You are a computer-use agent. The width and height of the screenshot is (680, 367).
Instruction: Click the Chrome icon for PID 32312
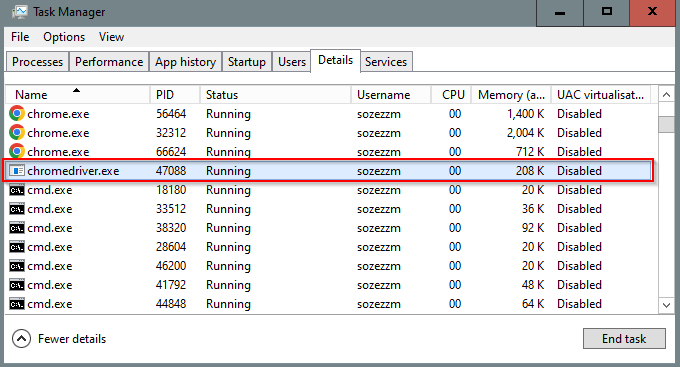coord(16,133)
